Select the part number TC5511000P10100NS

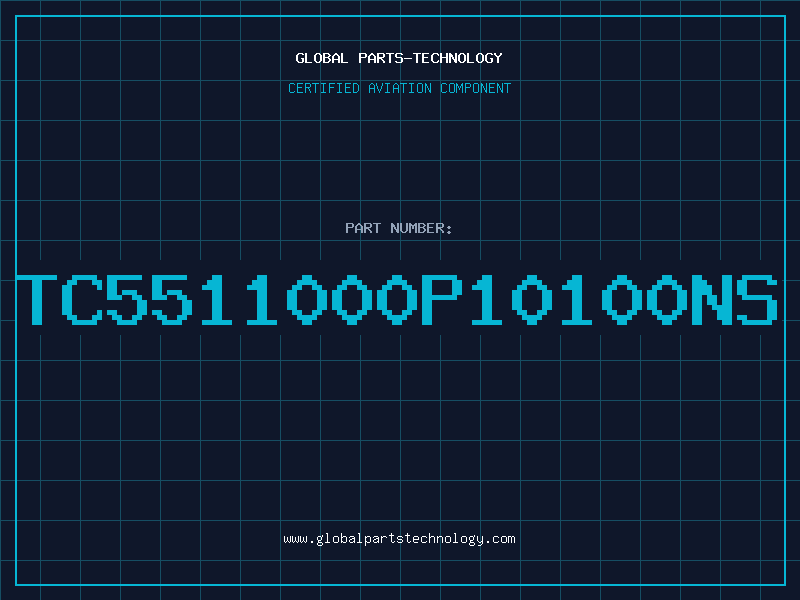pos(397,300)
